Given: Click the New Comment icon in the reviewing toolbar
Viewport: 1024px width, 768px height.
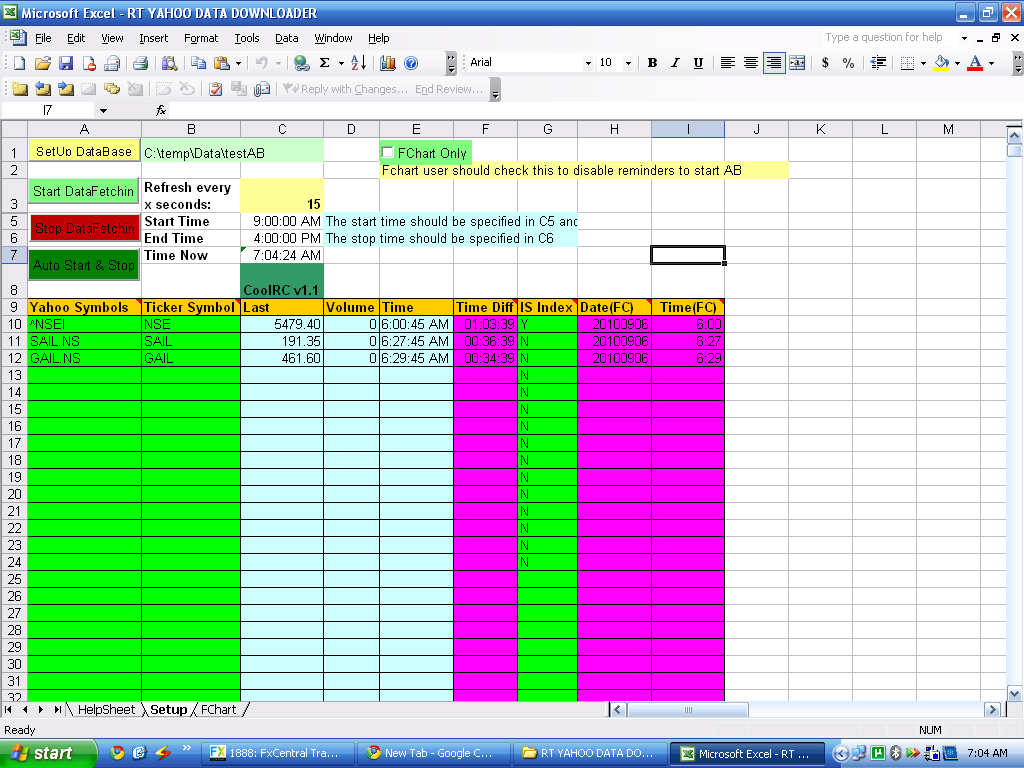Looking at the screenshot, I should 20,89.
